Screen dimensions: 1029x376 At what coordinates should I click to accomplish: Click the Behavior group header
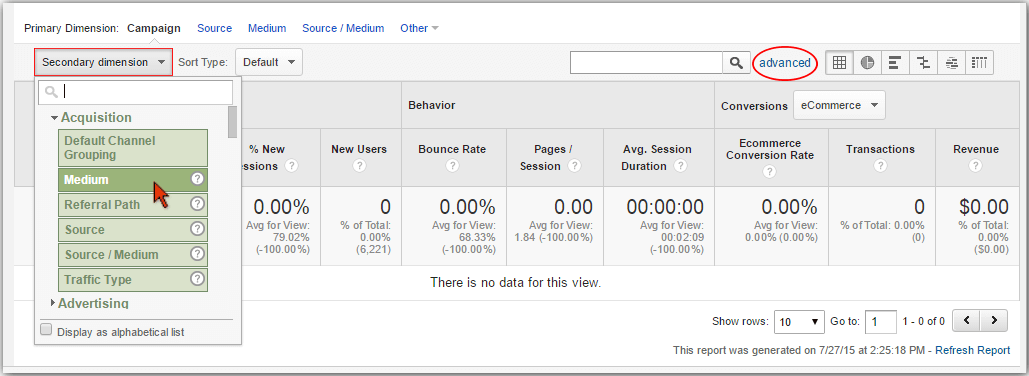coord(432,105)
